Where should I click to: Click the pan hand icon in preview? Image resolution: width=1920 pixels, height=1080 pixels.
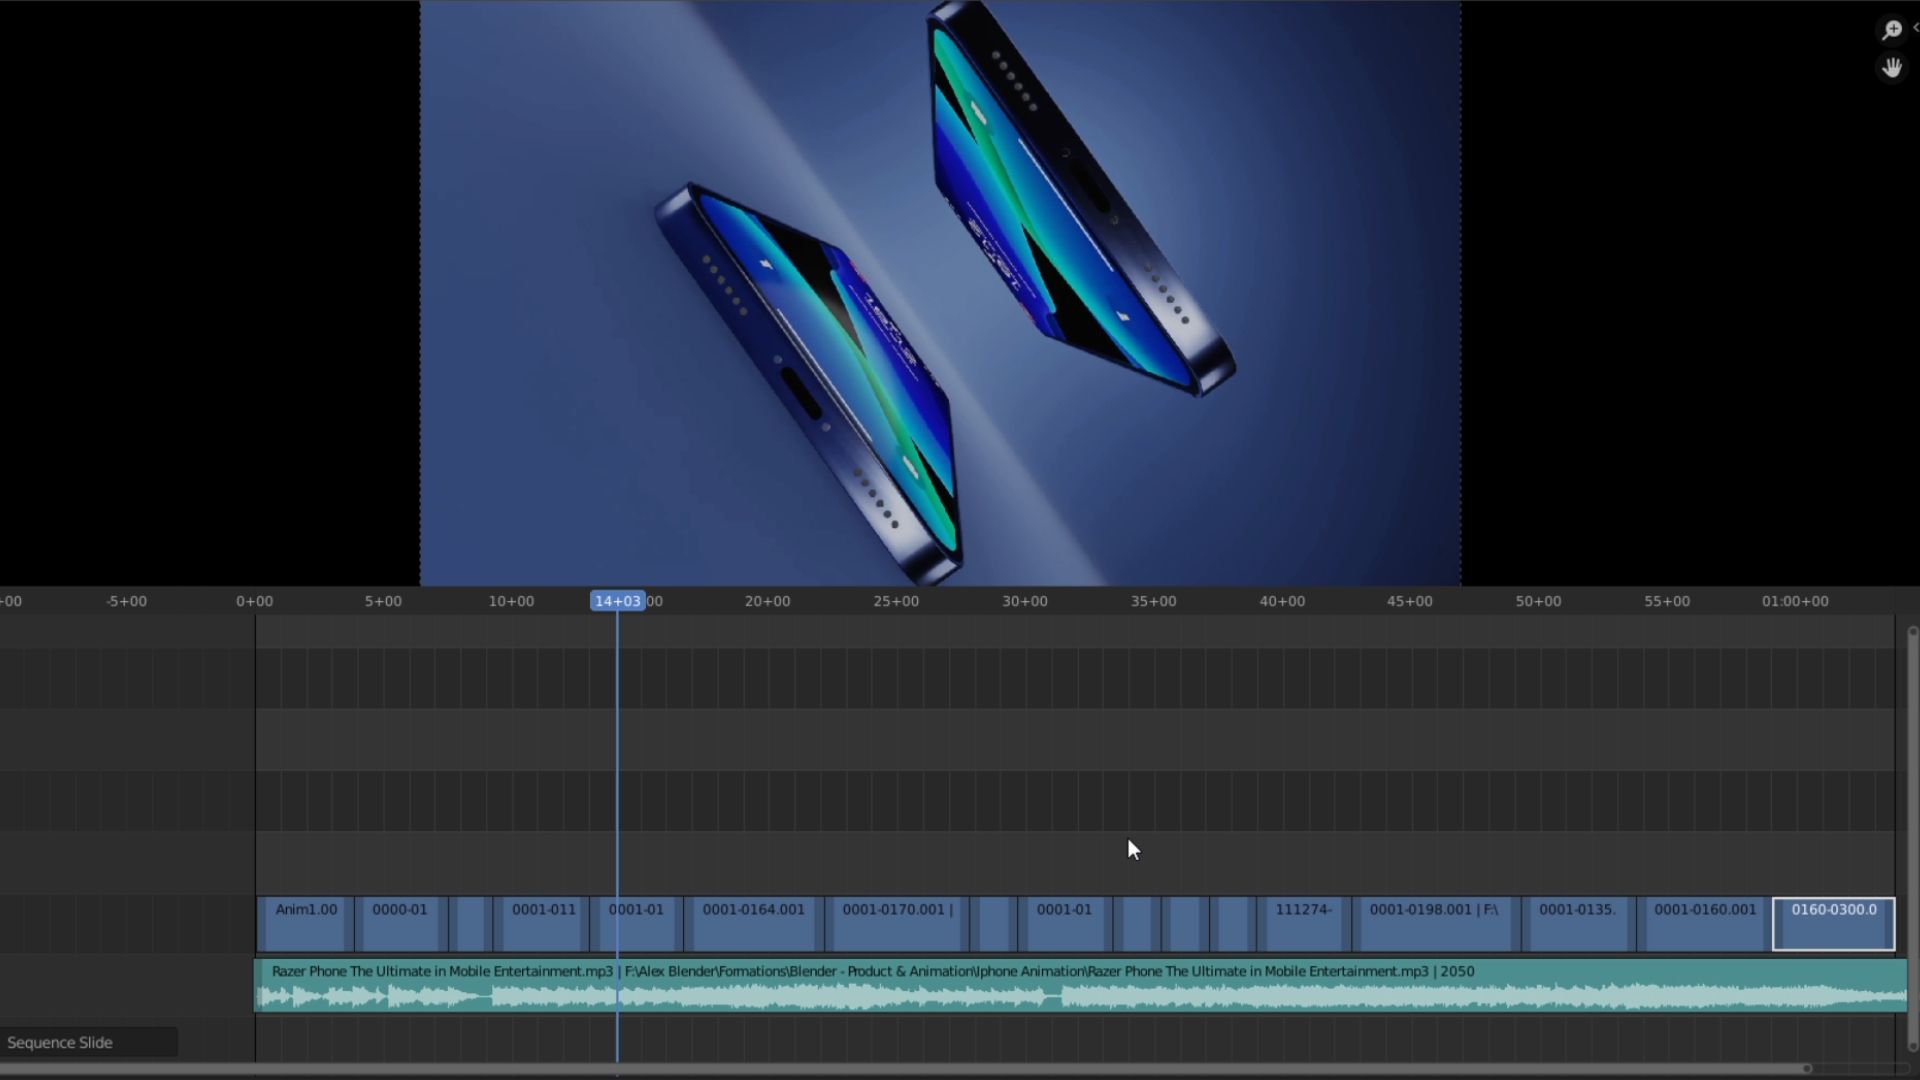(x=1891, y=68)
